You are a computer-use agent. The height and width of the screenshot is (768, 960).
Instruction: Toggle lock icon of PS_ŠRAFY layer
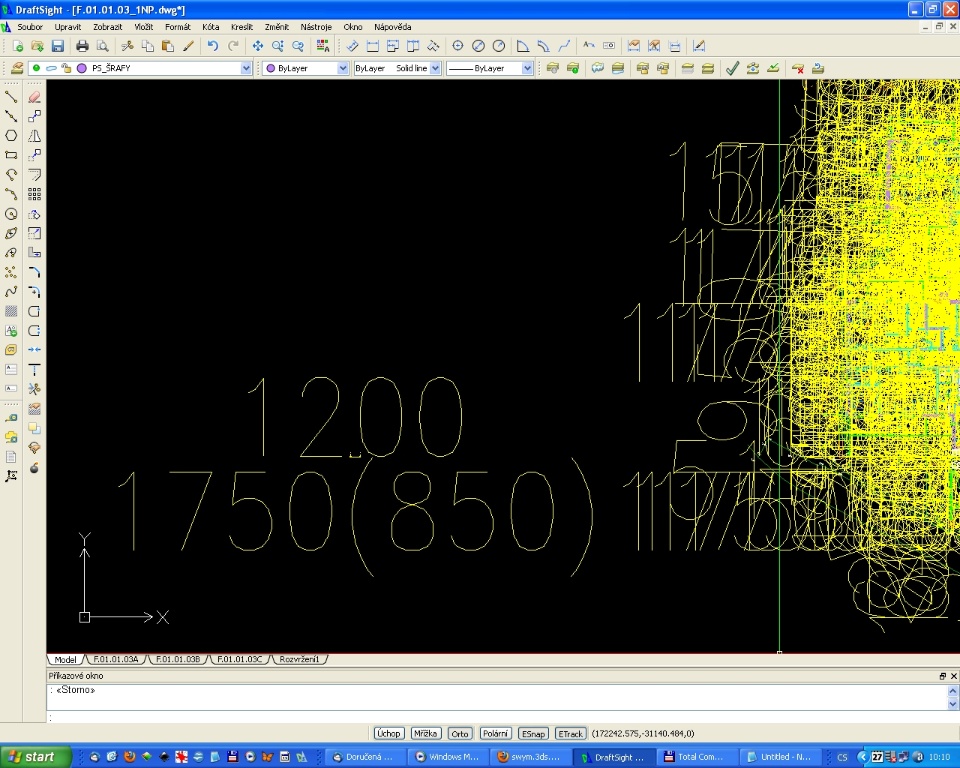point(66,68)
